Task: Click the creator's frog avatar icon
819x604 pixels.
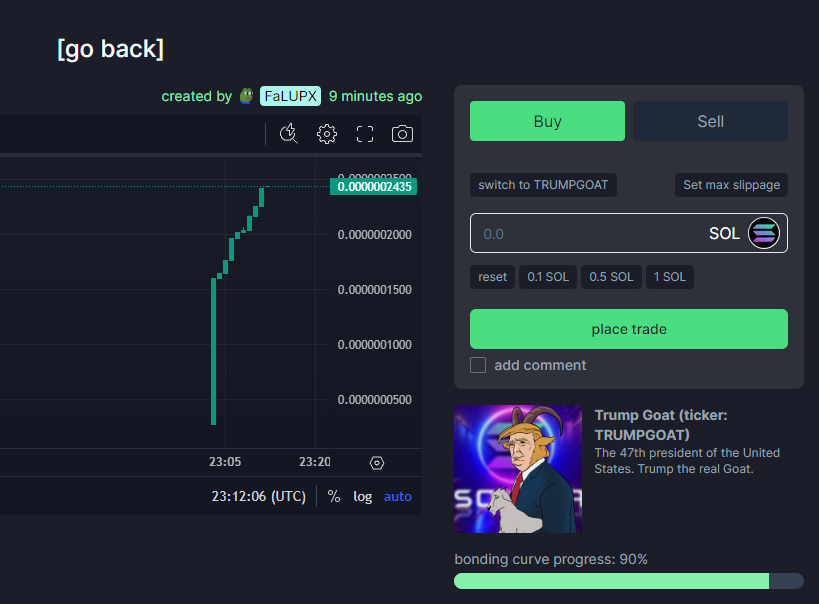Action: pos(247,96)
